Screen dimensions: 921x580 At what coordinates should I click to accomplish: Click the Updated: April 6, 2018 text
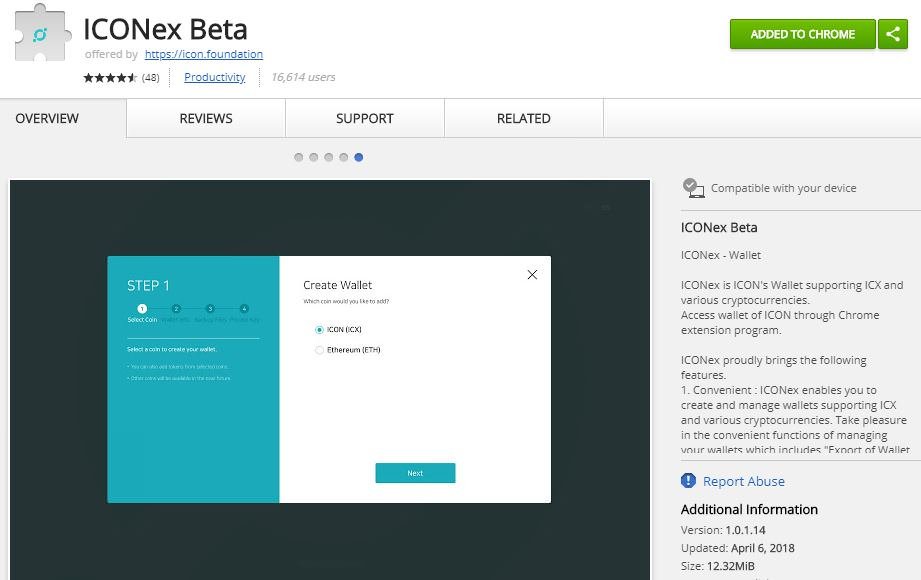(x=738, y=548)
